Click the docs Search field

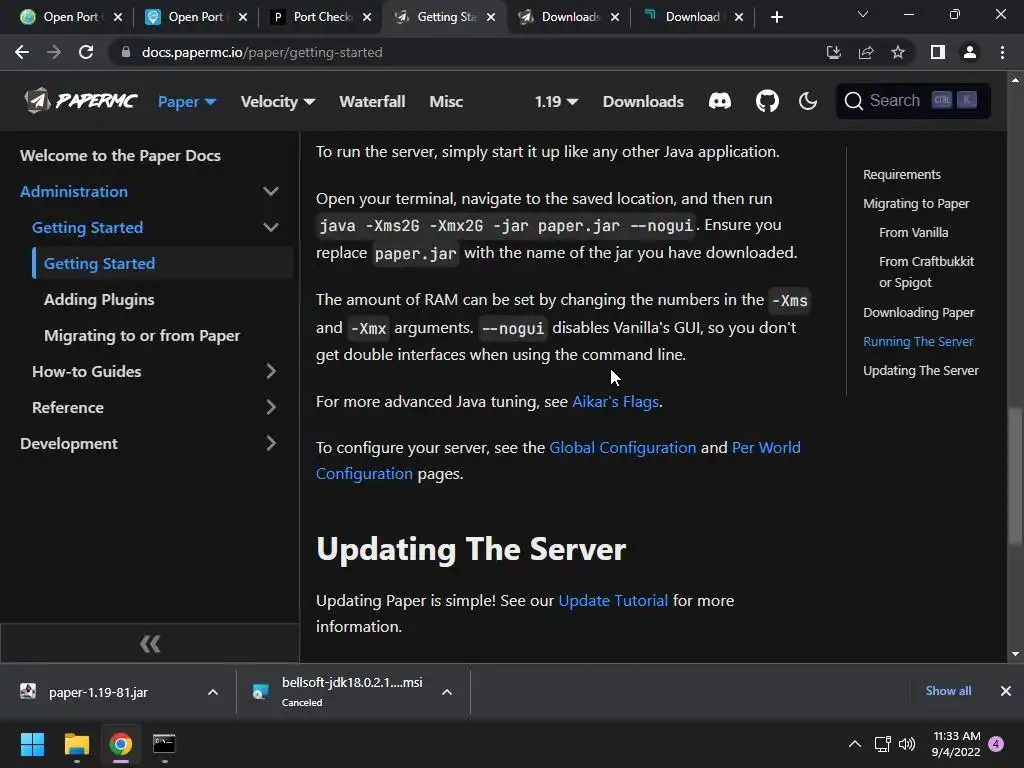(913, 101)
